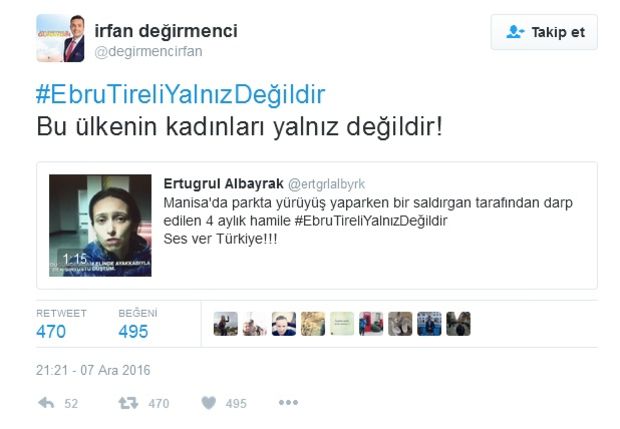
Task: Click the irfan değirmenci display name
Action: click(x=166, y=31)
